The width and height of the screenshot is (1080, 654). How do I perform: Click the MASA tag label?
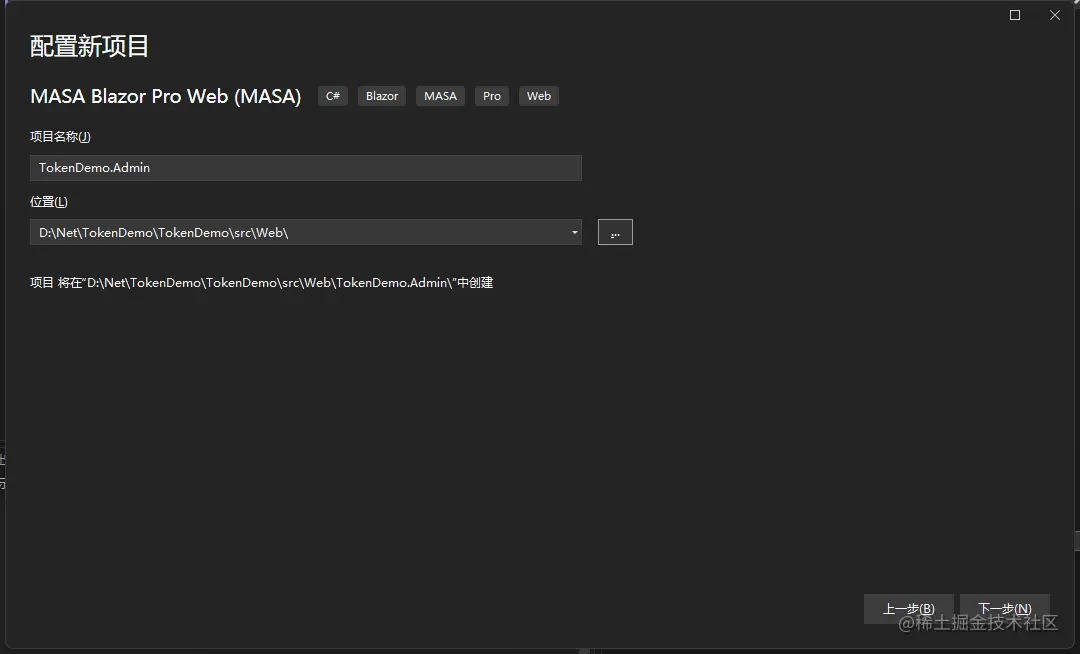coord(440,96)
